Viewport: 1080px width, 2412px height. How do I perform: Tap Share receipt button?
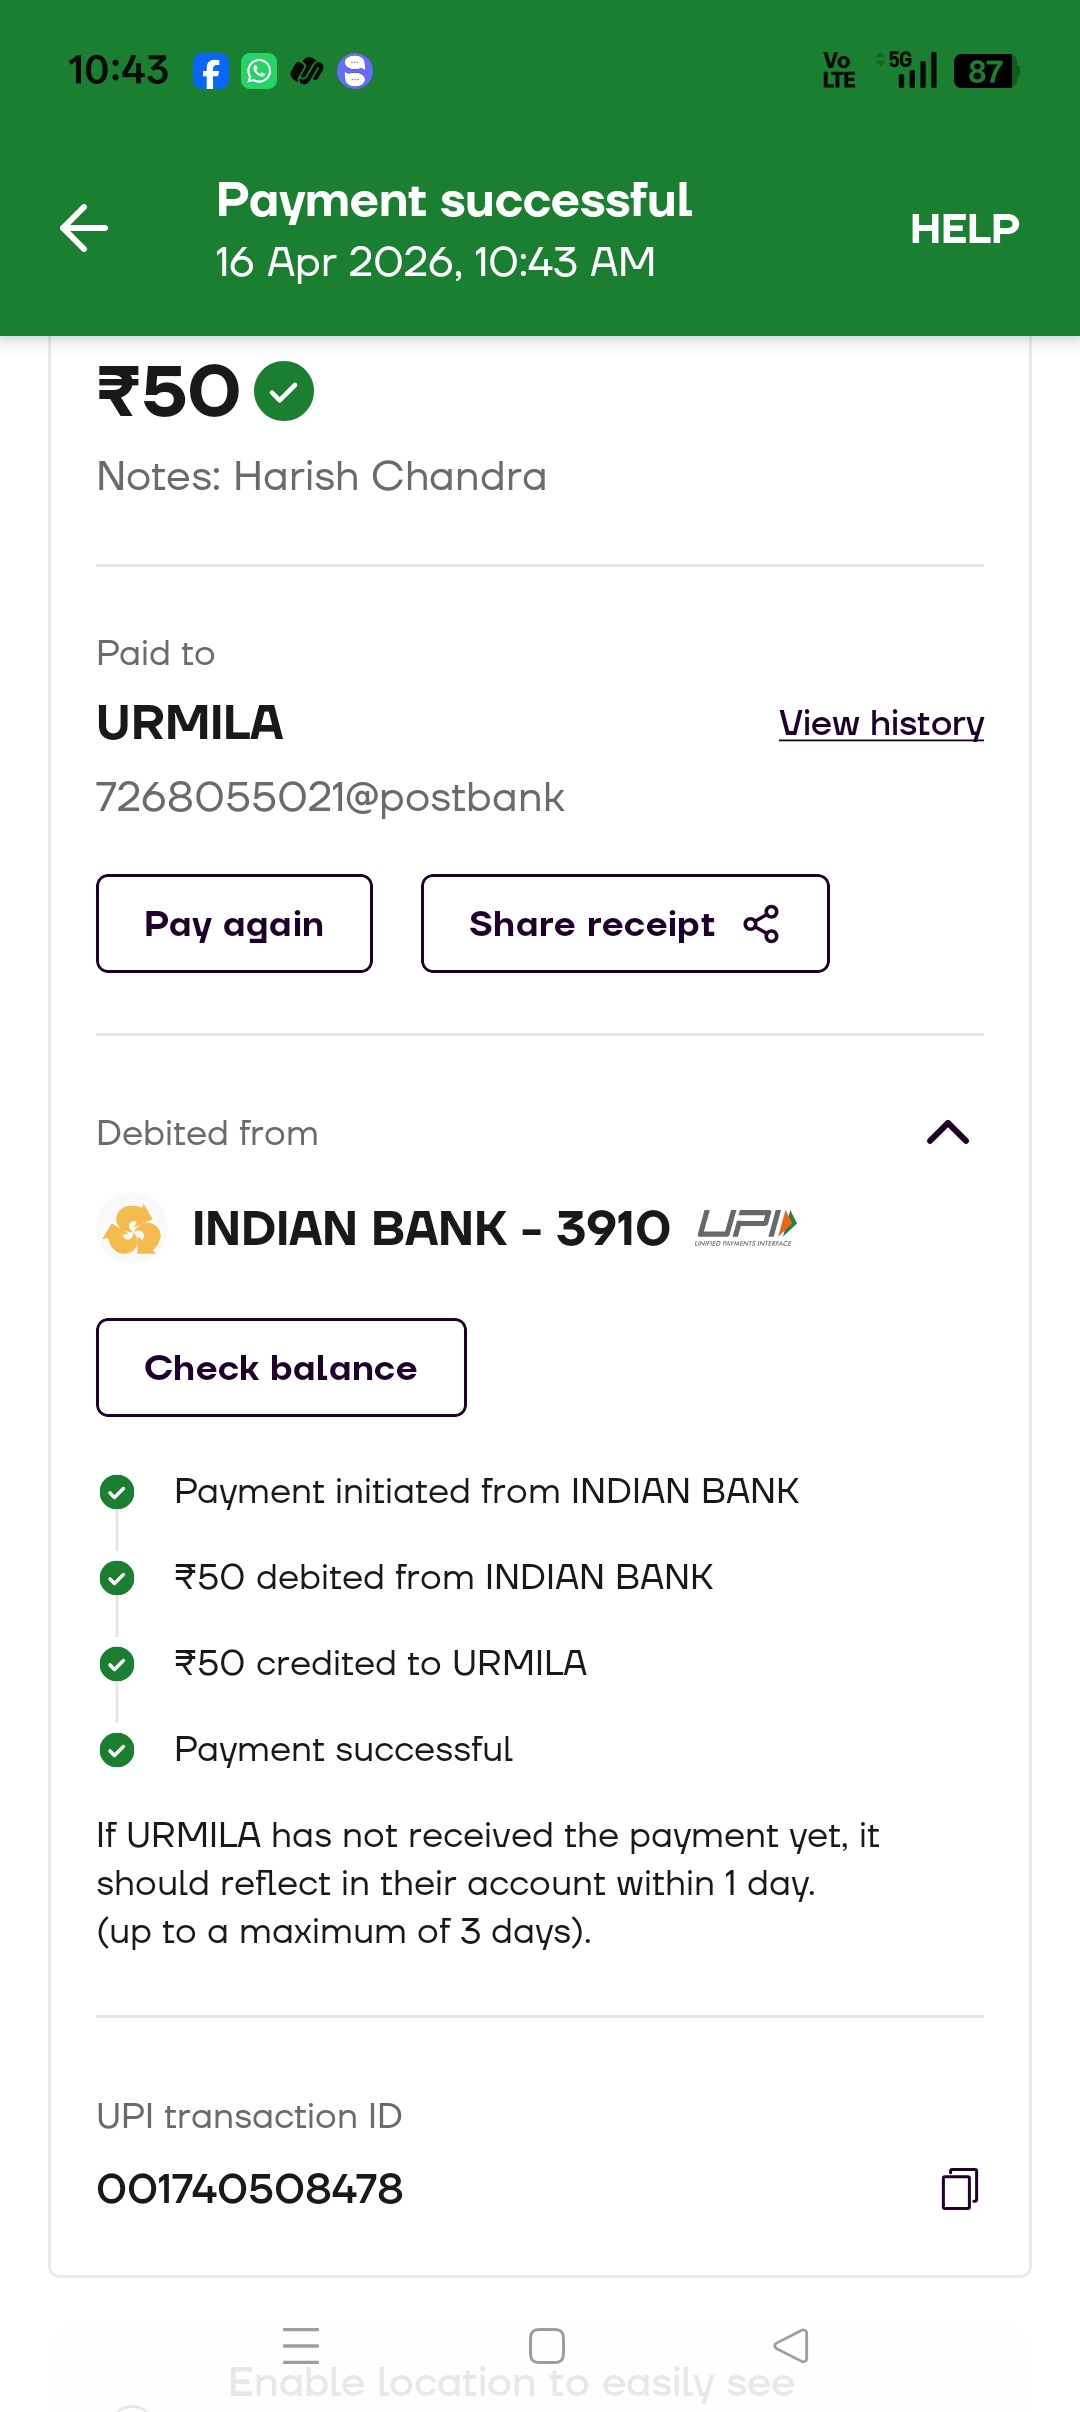click(625, 924)
